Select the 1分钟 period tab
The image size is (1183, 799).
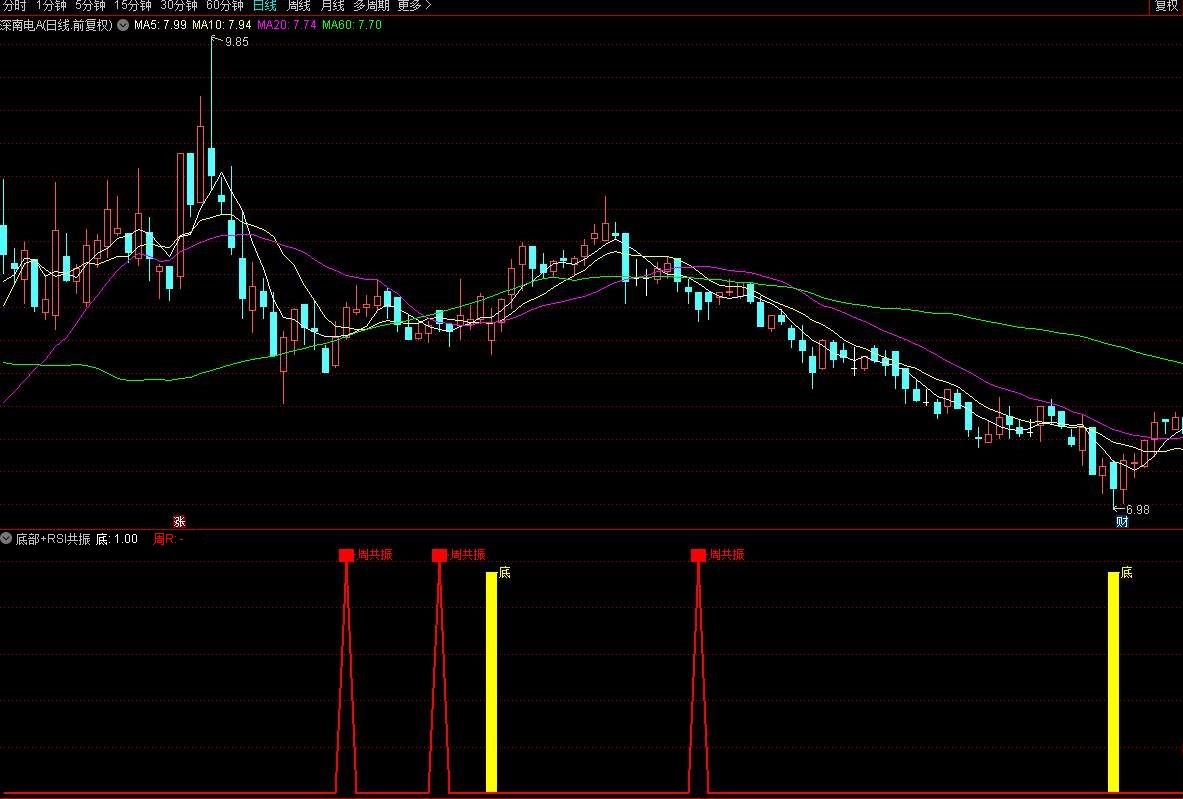click(x=51, y=6)
